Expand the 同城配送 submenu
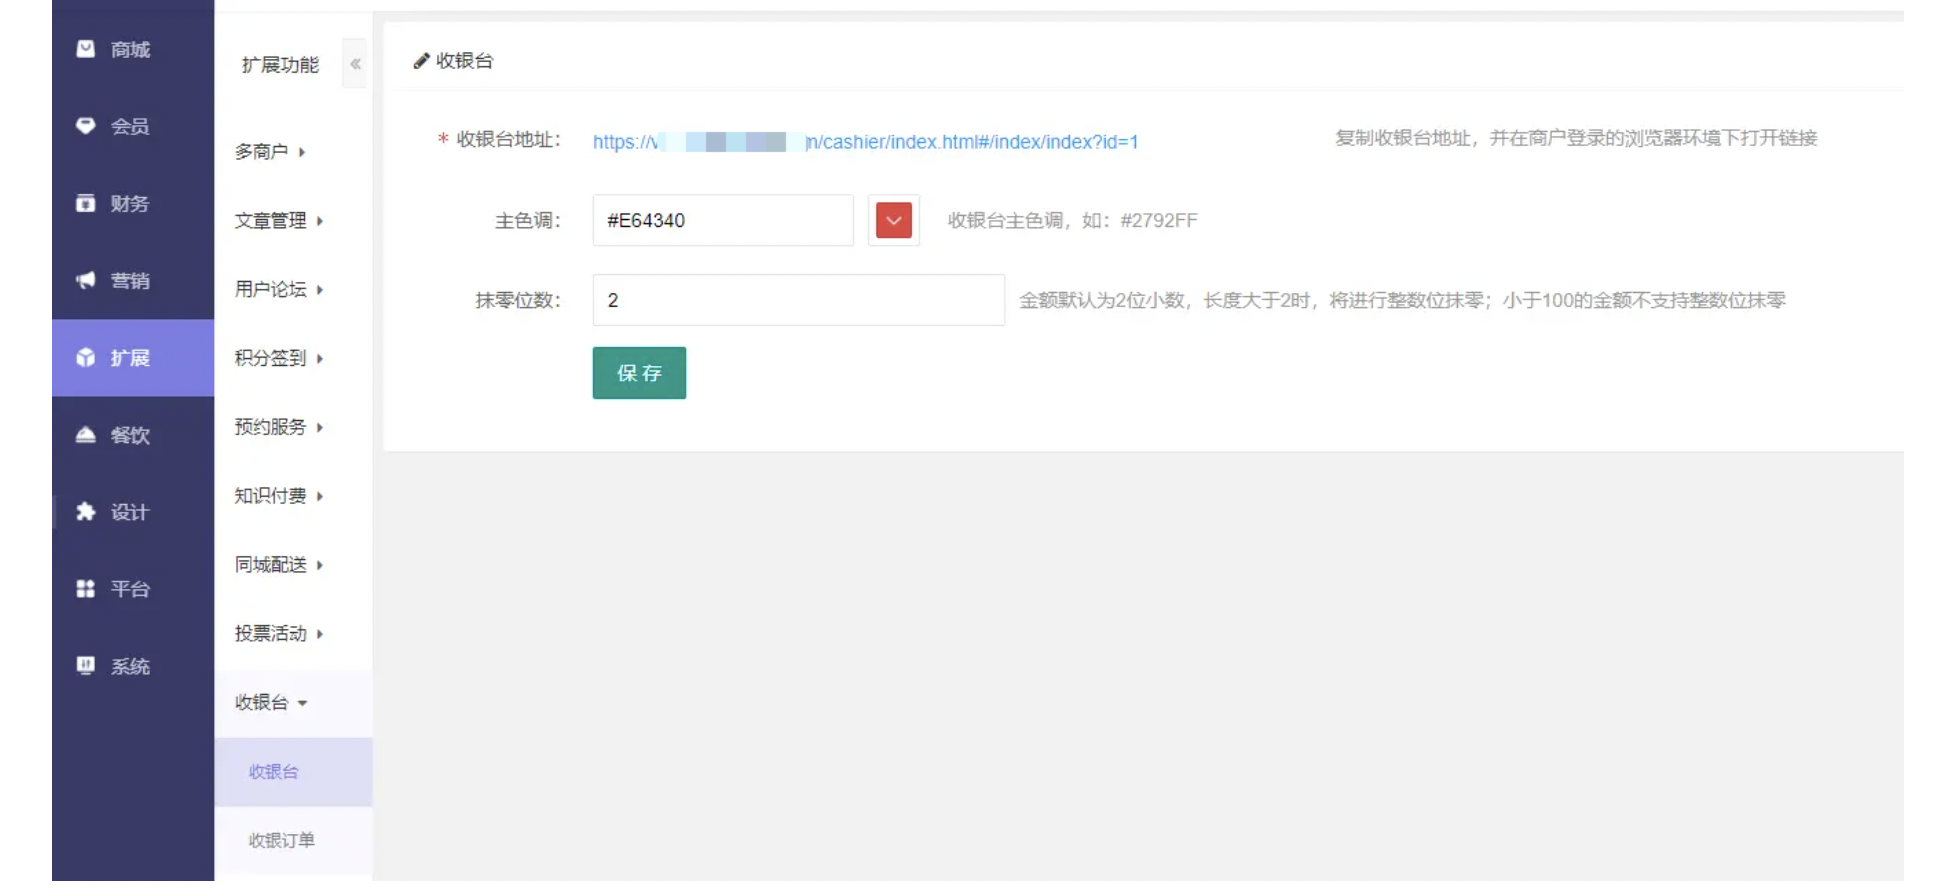 [x=279, y=565]
